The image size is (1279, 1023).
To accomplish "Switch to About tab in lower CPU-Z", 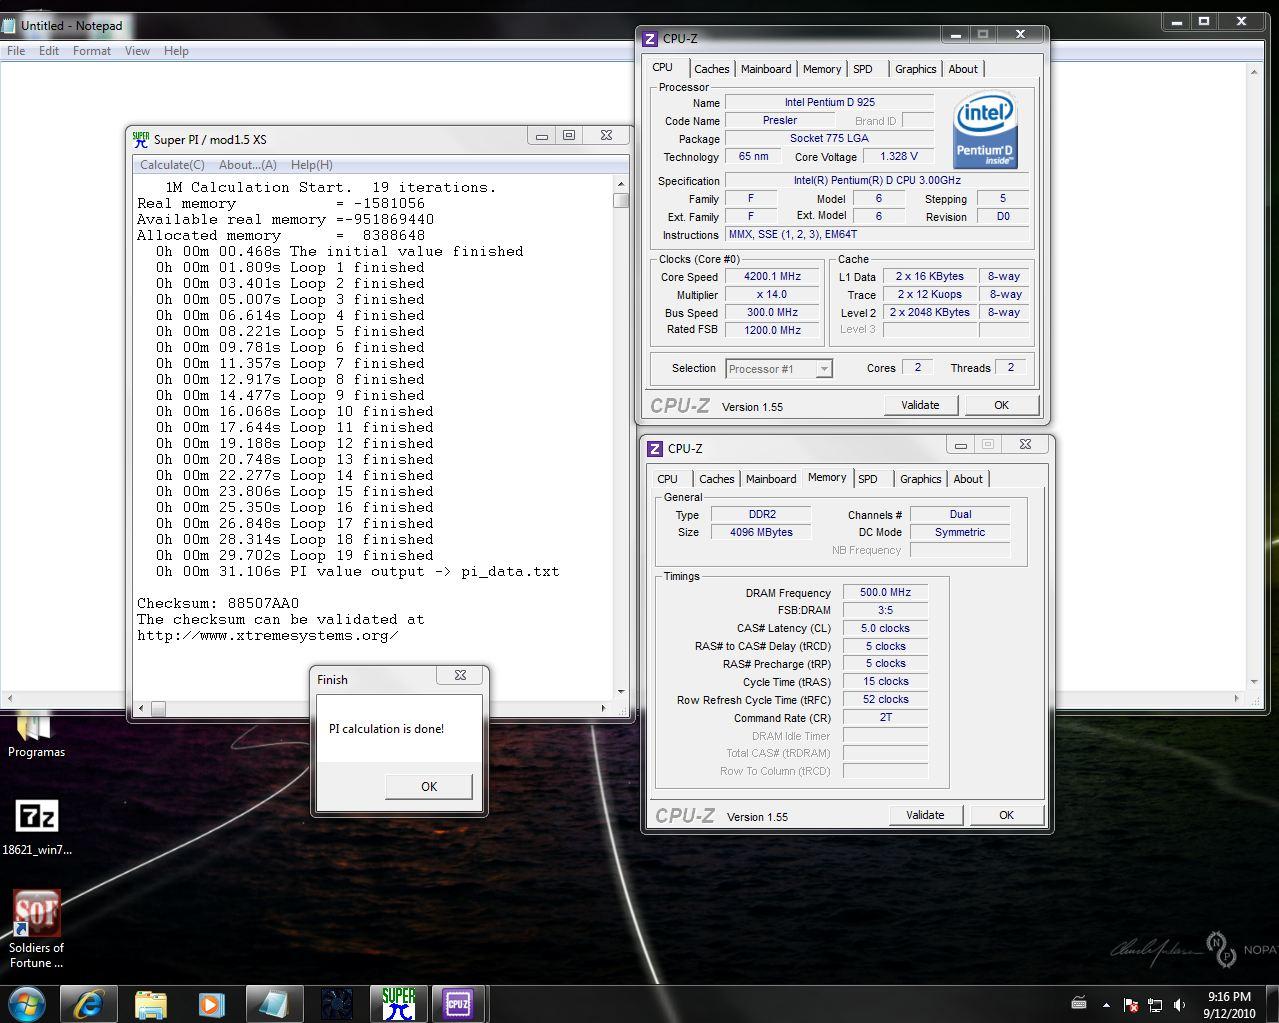I will (968, 479).
